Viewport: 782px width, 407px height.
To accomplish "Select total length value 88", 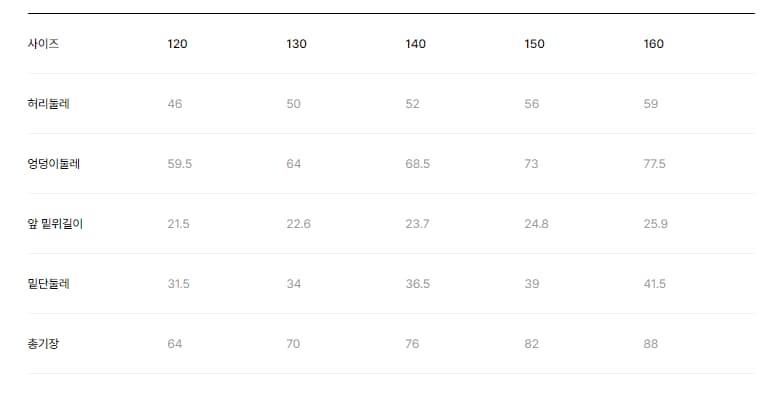I will click(x=651, y=344).
